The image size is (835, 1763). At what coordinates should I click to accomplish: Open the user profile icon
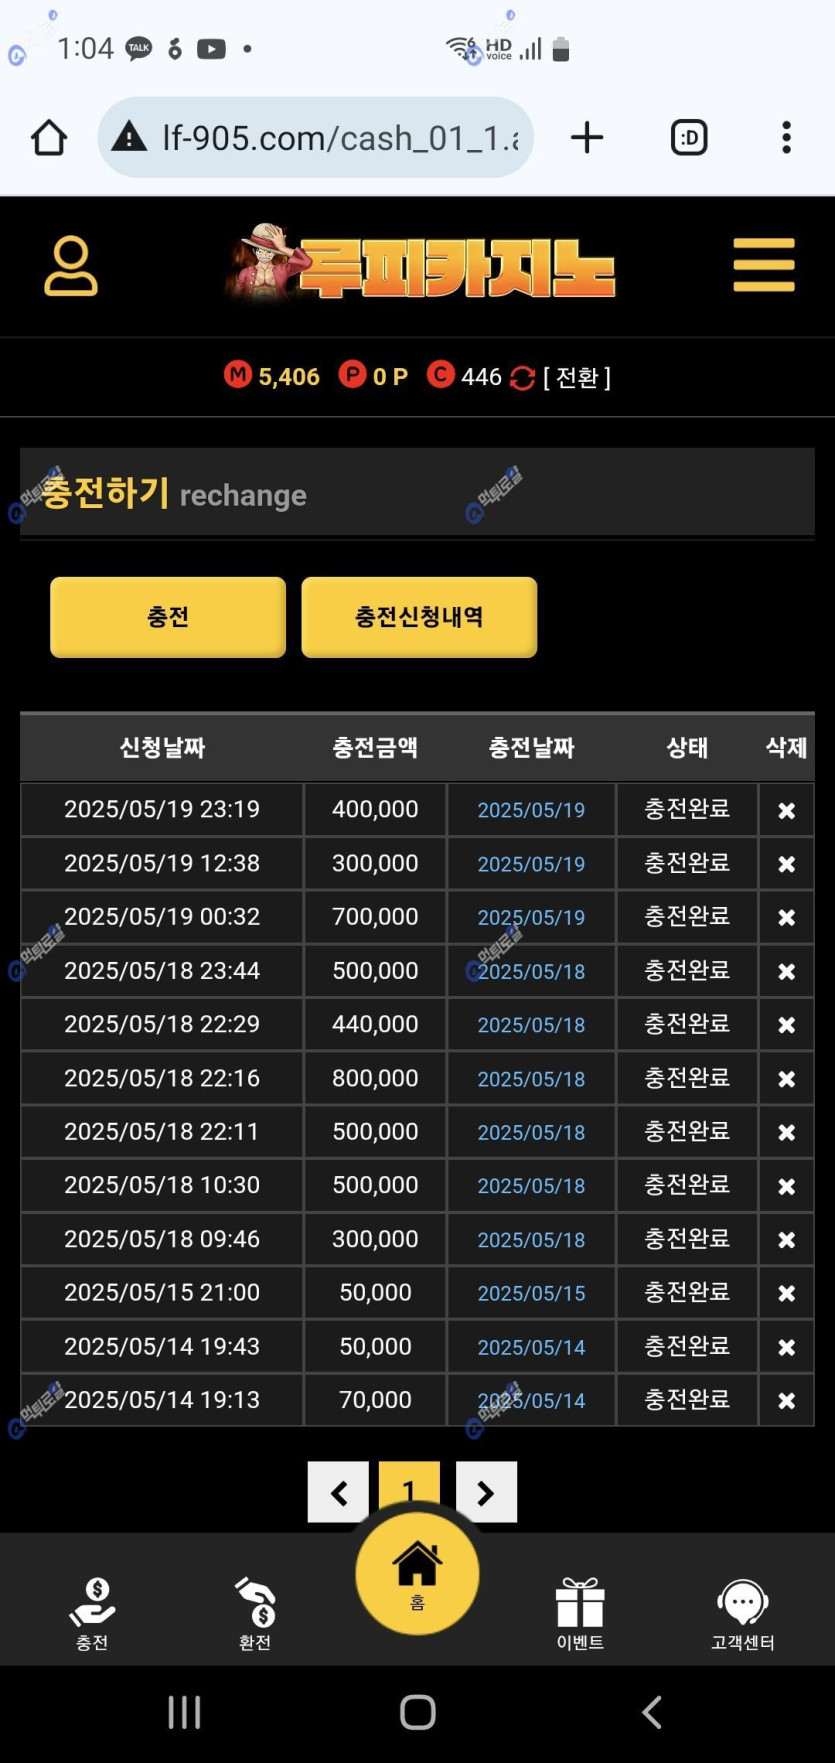coord(71,266)
